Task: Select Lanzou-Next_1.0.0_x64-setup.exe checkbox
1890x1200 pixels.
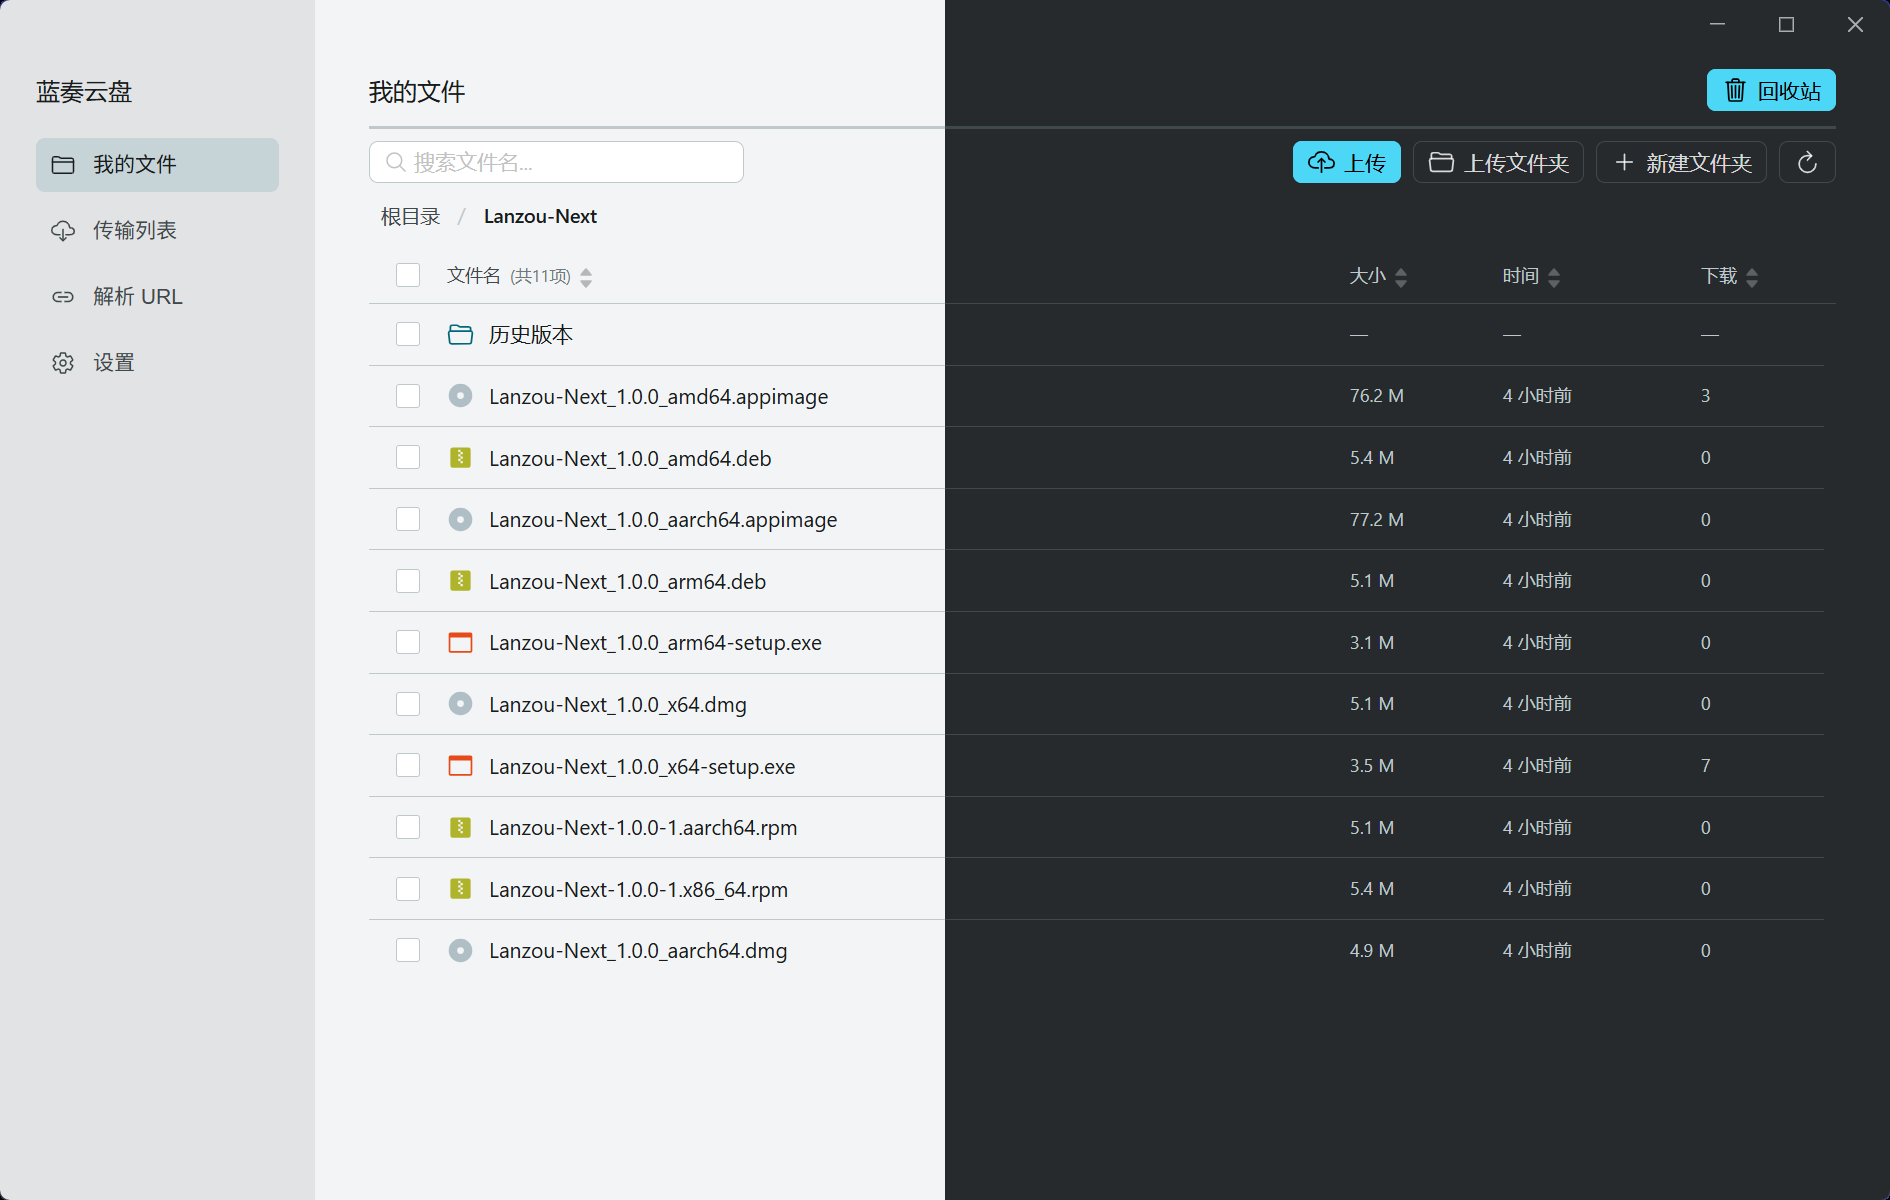Action: click(408, 766)
